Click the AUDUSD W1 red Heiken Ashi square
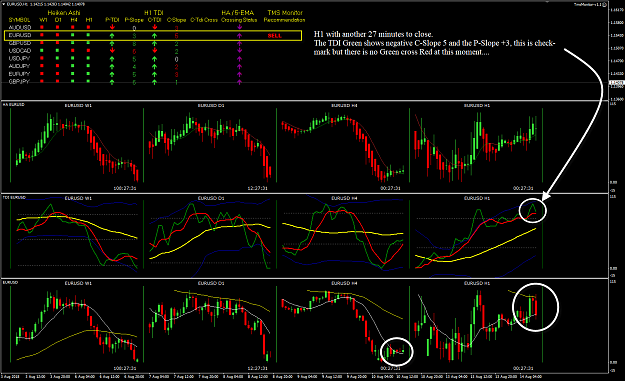625x381 pixels. point(42,27)
